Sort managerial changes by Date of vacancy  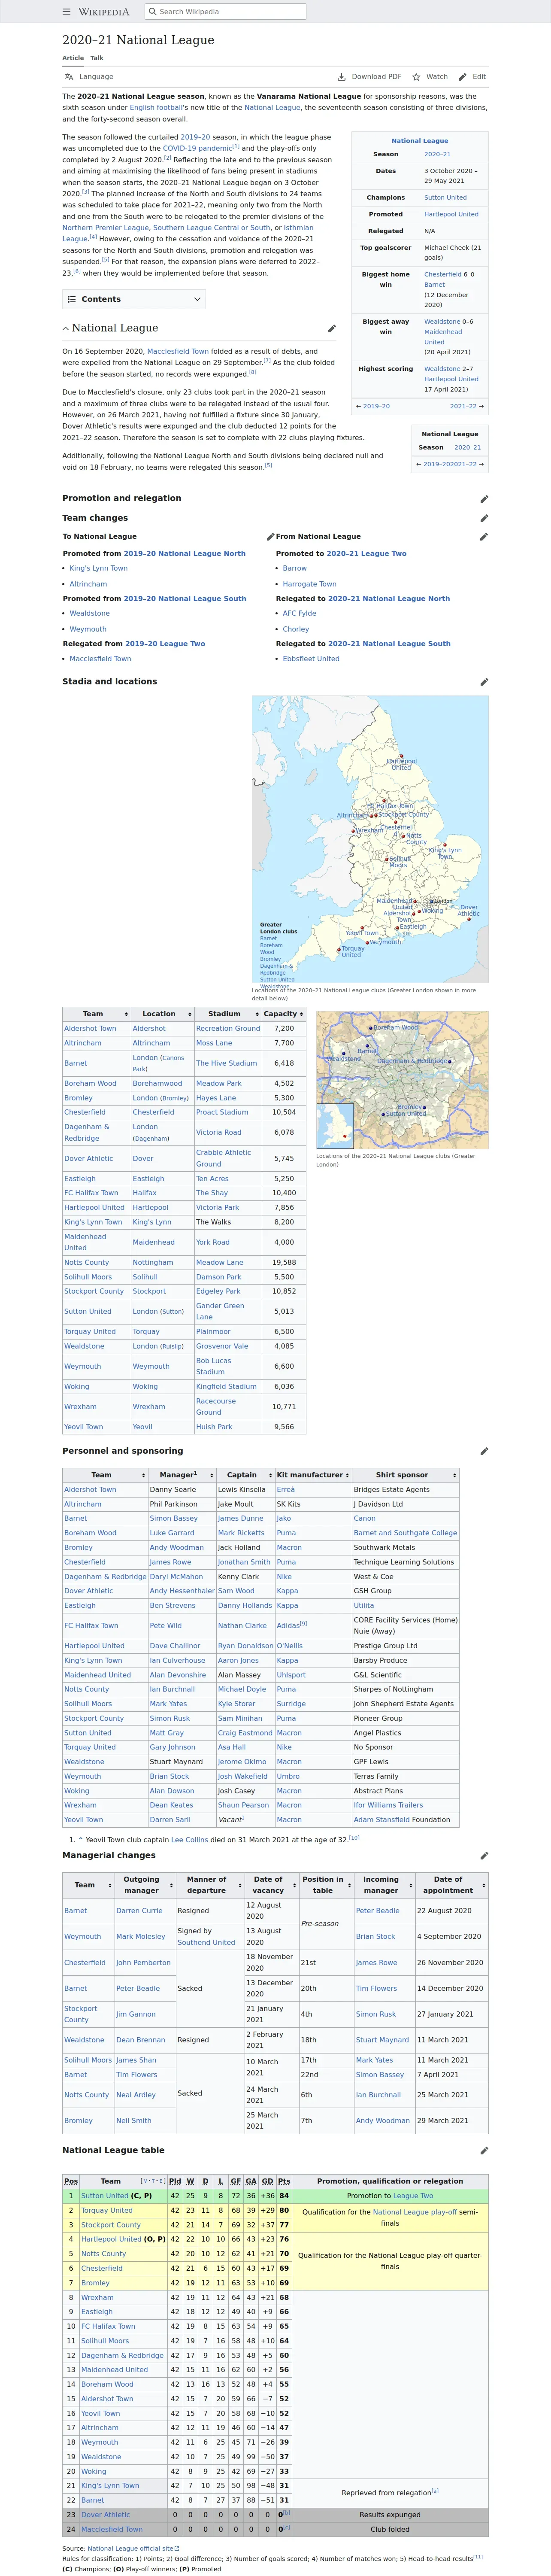272,1885
